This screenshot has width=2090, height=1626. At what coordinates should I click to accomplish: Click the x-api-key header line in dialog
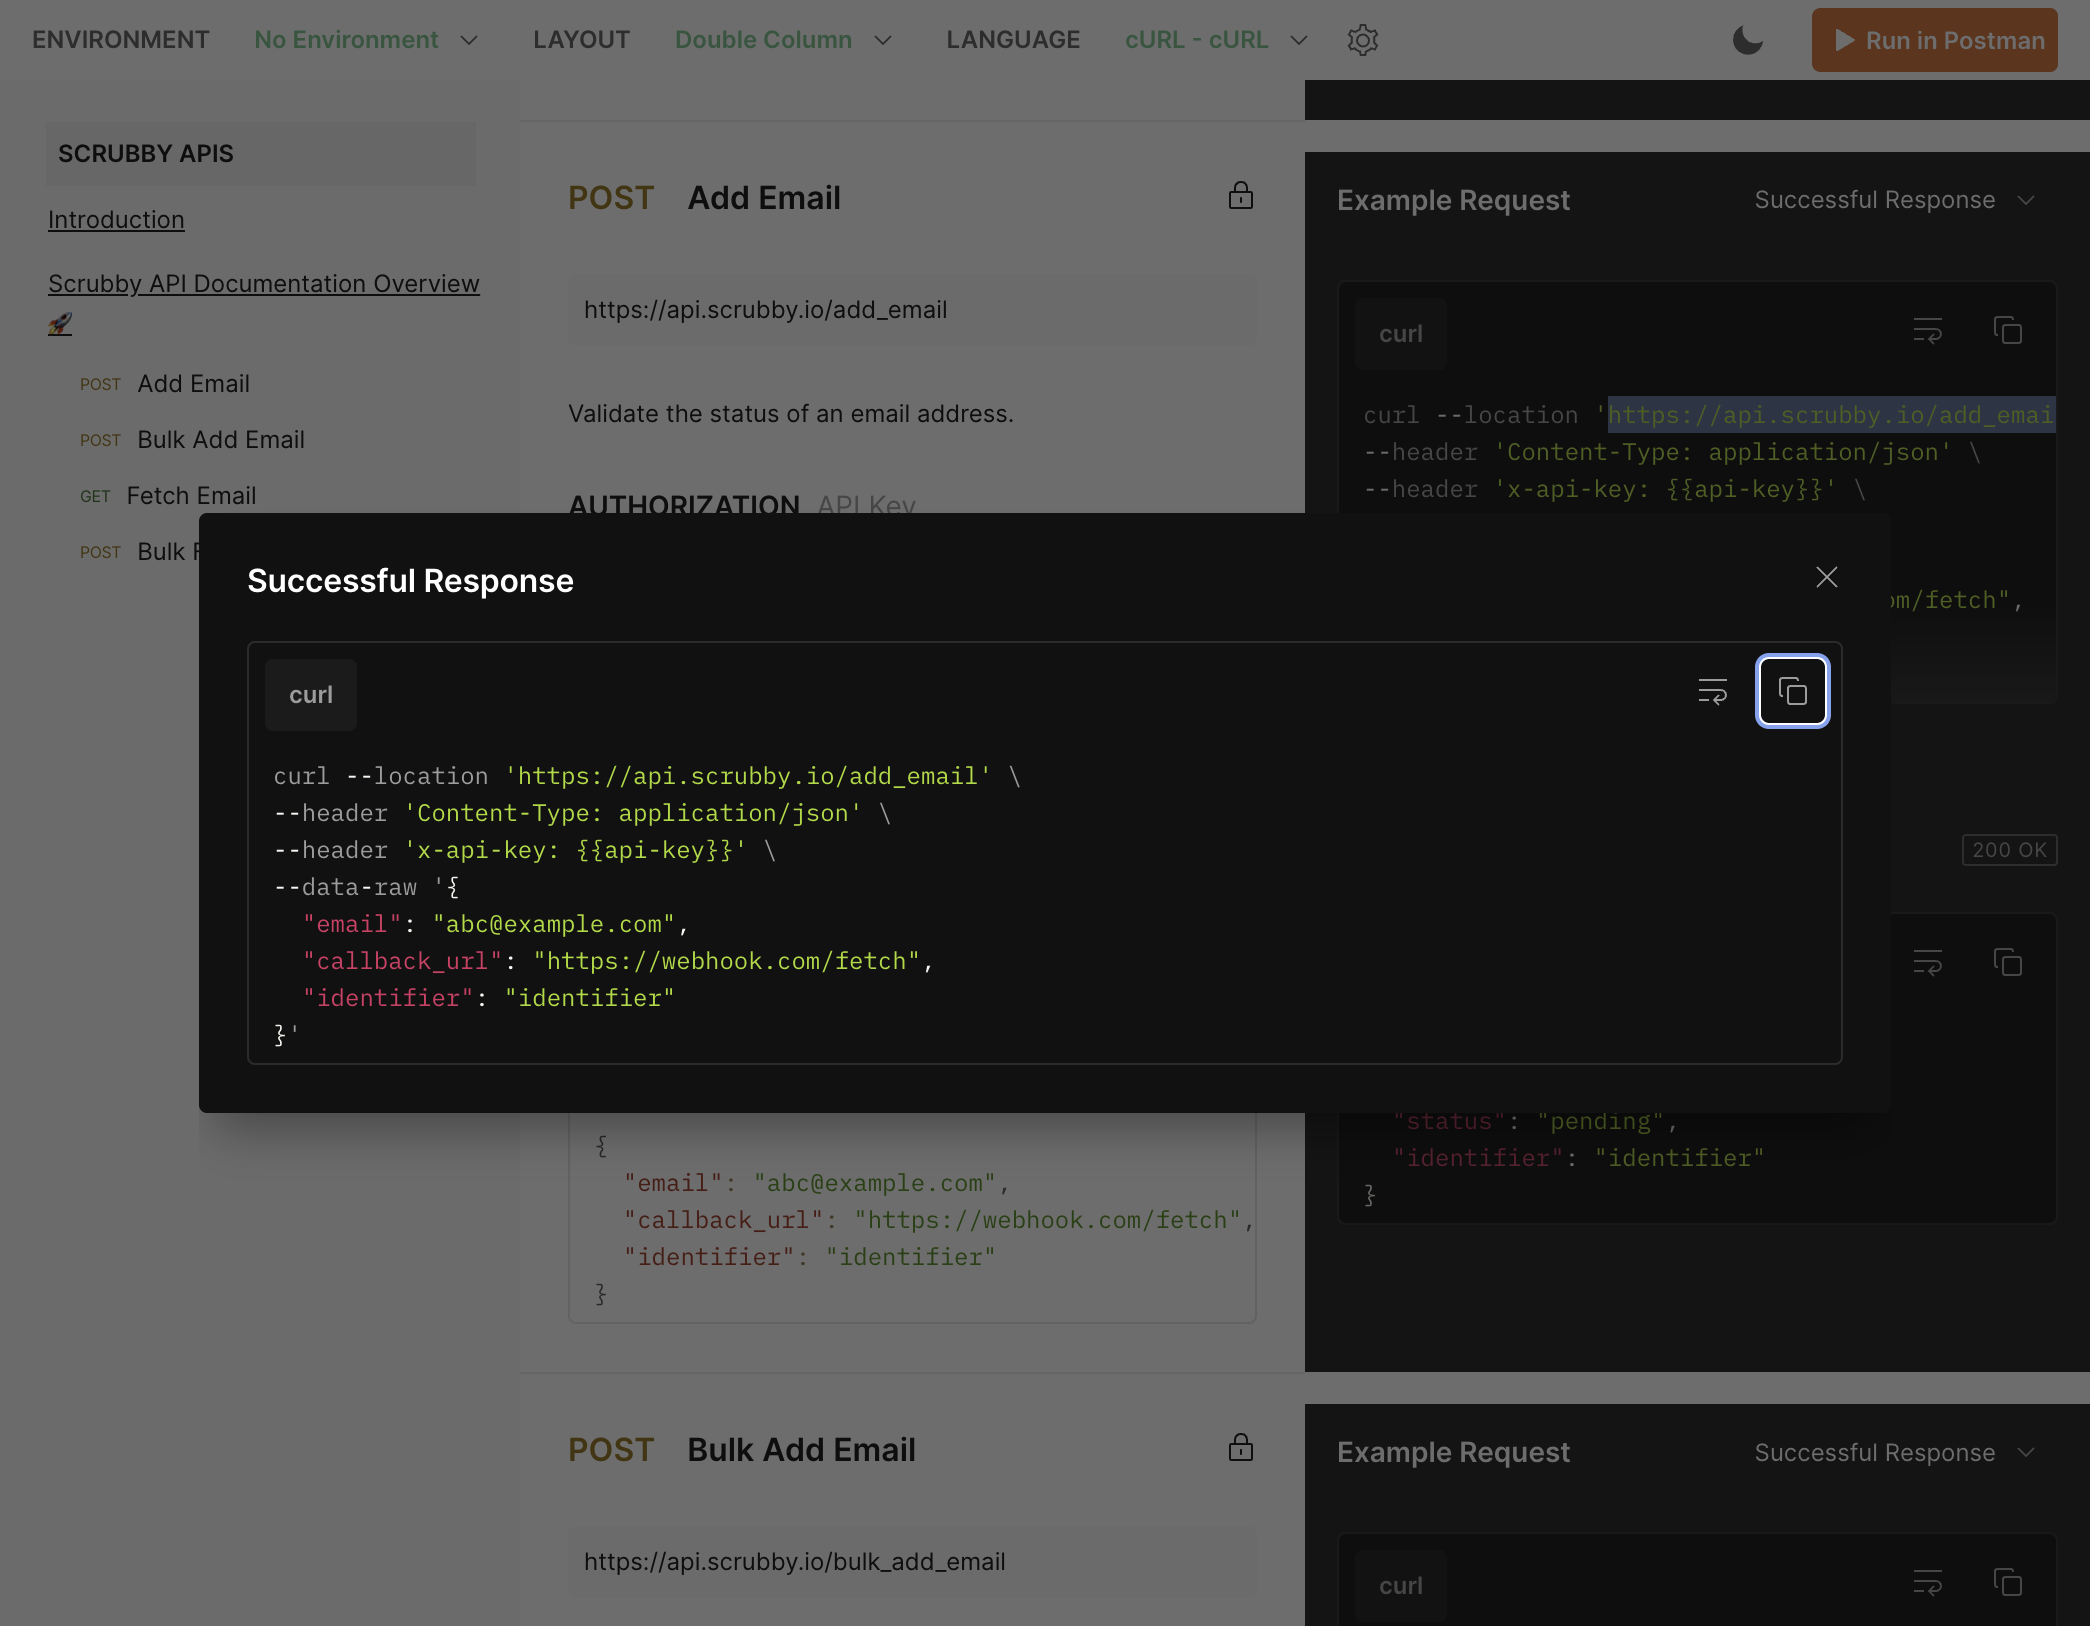[525, 850]
